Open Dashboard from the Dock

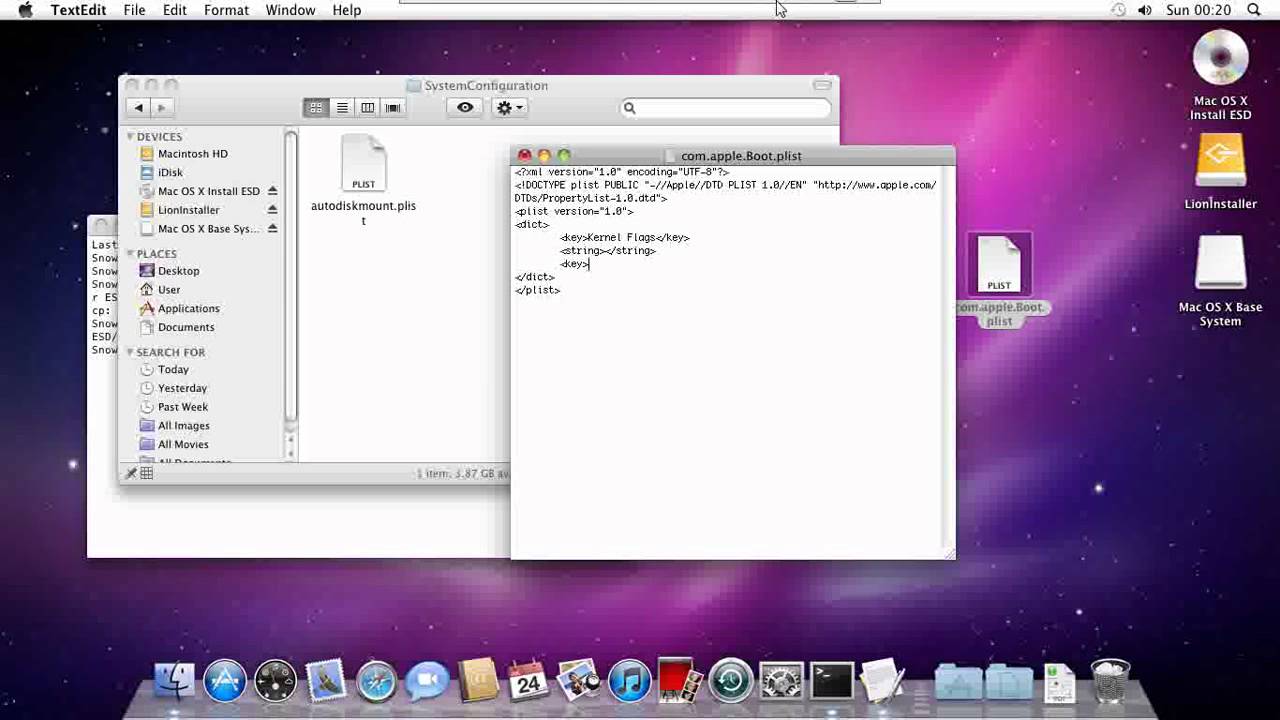275,682
